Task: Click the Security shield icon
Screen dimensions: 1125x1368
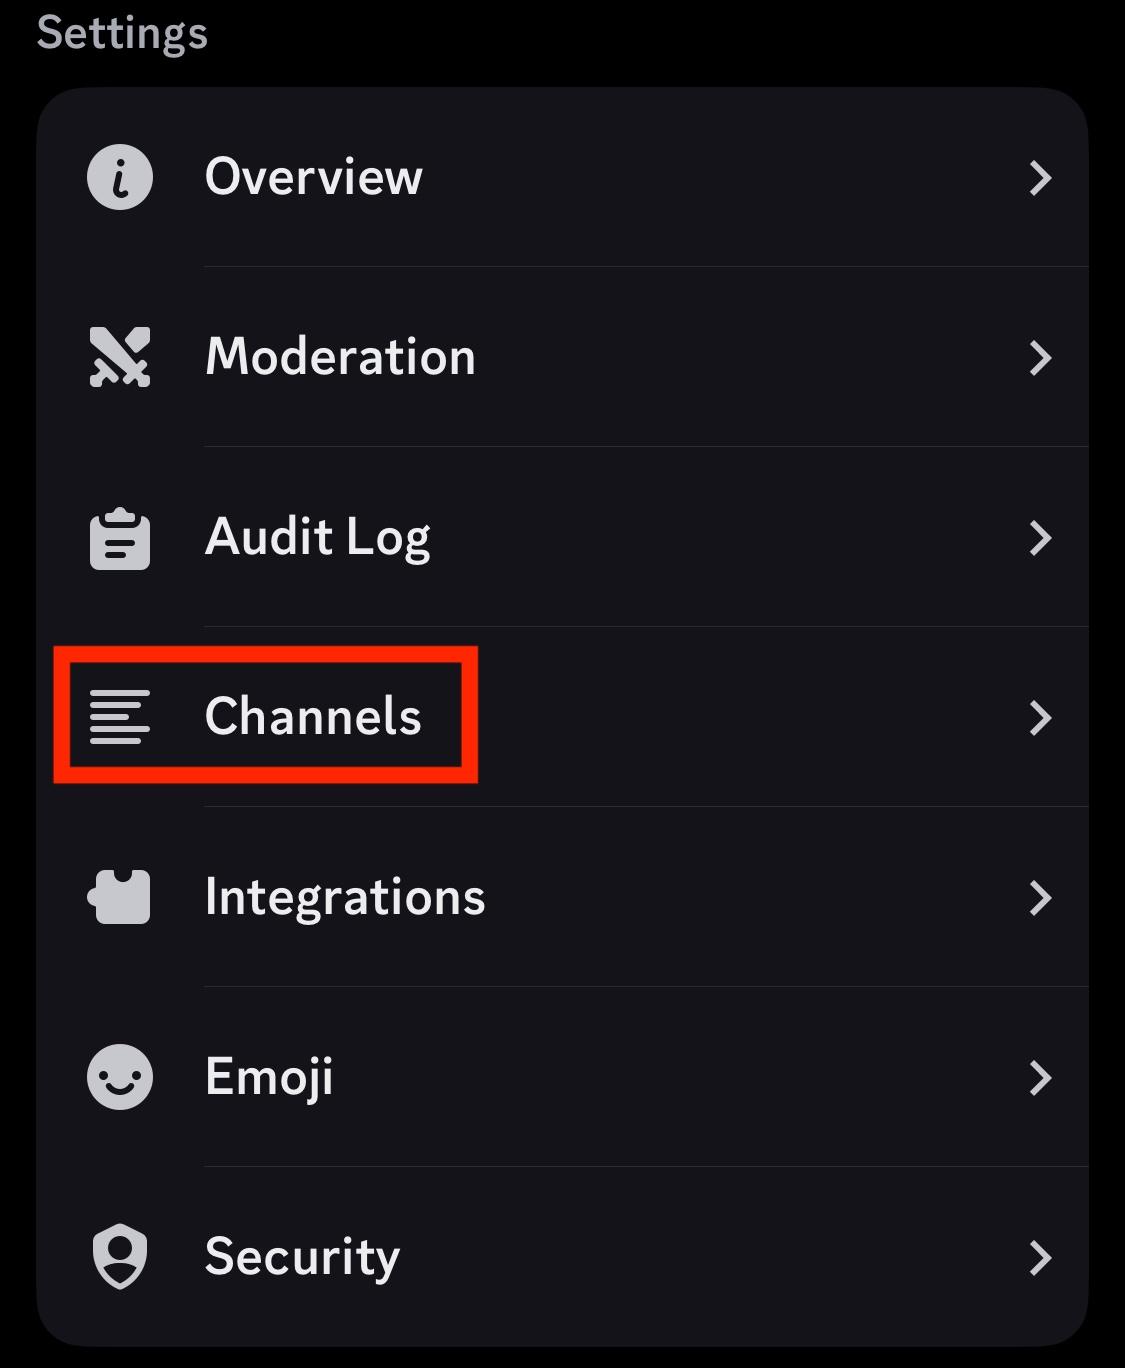Action: coord(120,1257)
